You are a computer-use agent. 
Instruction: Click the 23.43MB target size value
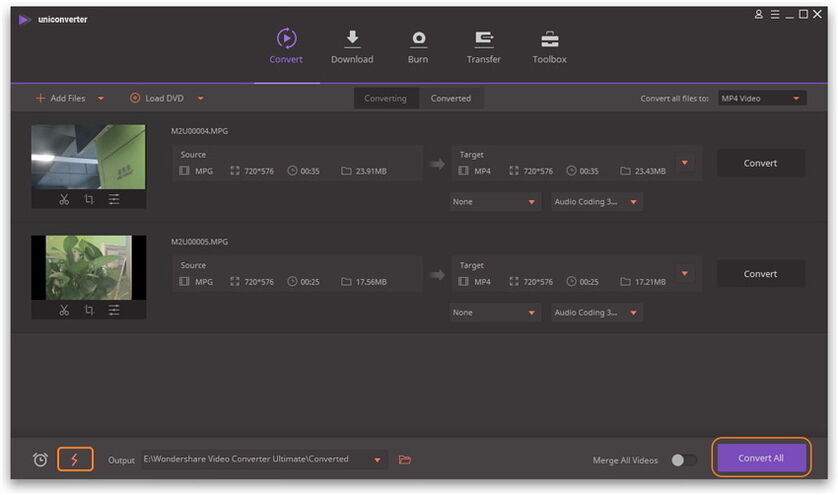[650, 171]
